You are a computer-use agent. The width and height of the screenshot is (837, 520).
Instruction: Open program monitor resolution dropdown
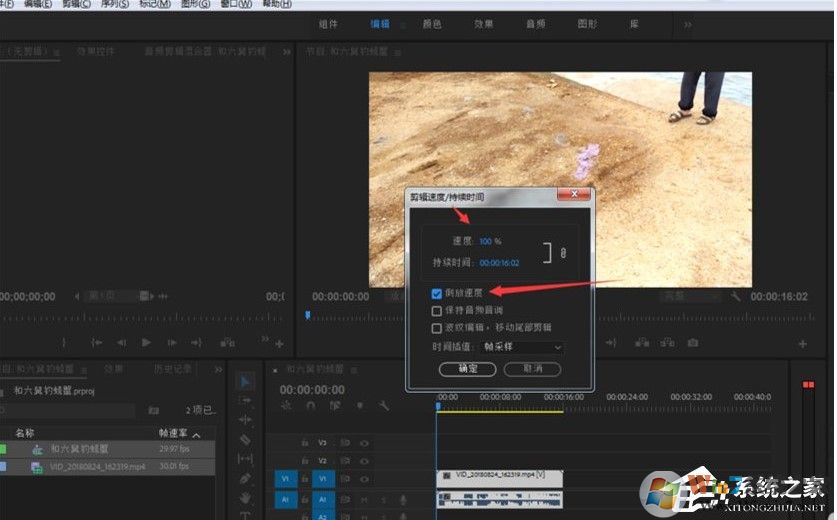pyautogui.click(x=690, y=297)
